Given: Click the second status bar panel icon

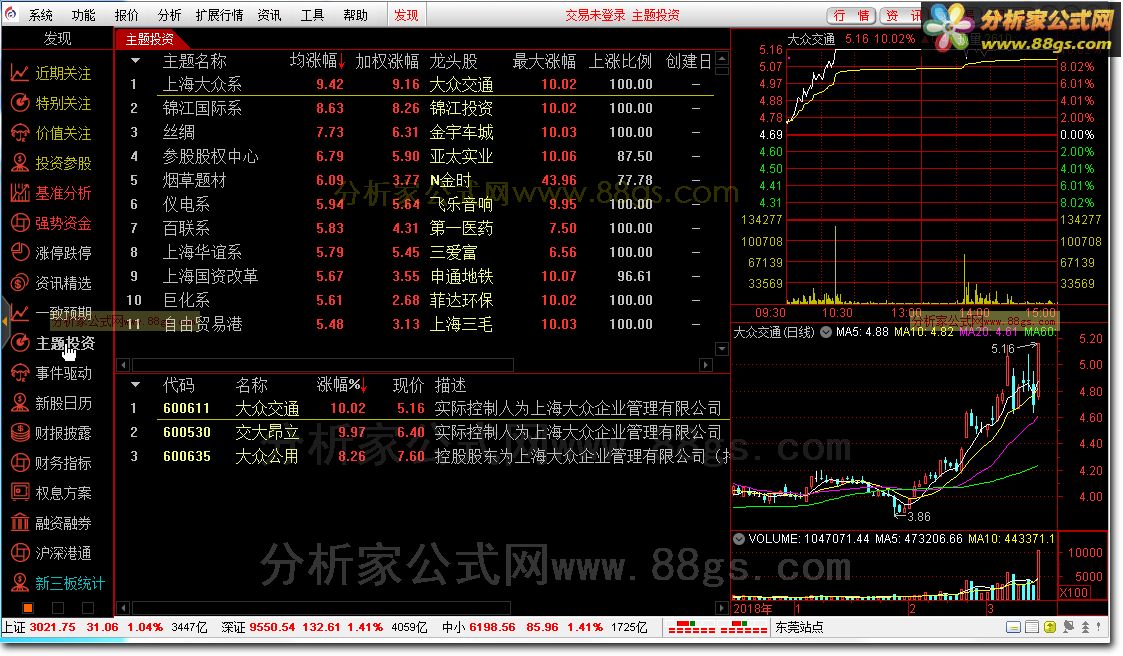Looking at the screenshot, I should point(1031,627).
